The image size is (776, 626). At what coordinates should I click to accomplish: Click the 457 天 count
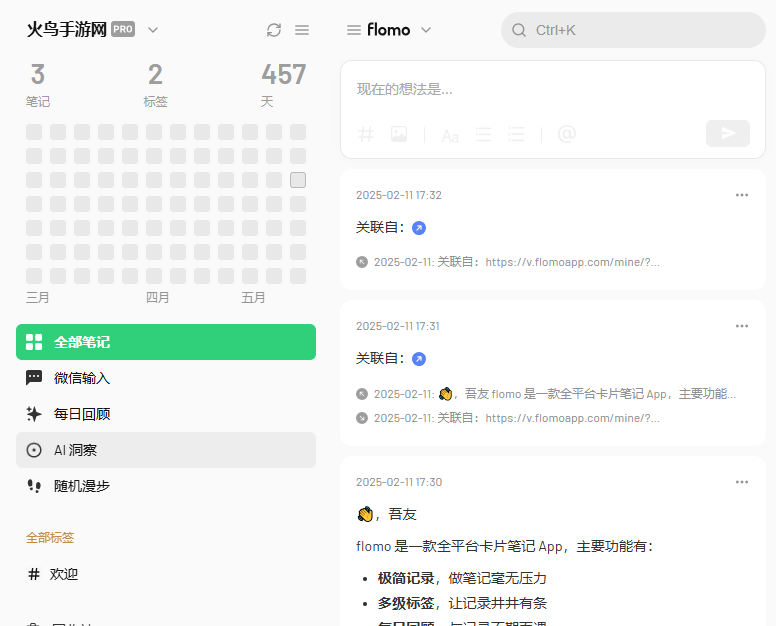tap(284, 85)
